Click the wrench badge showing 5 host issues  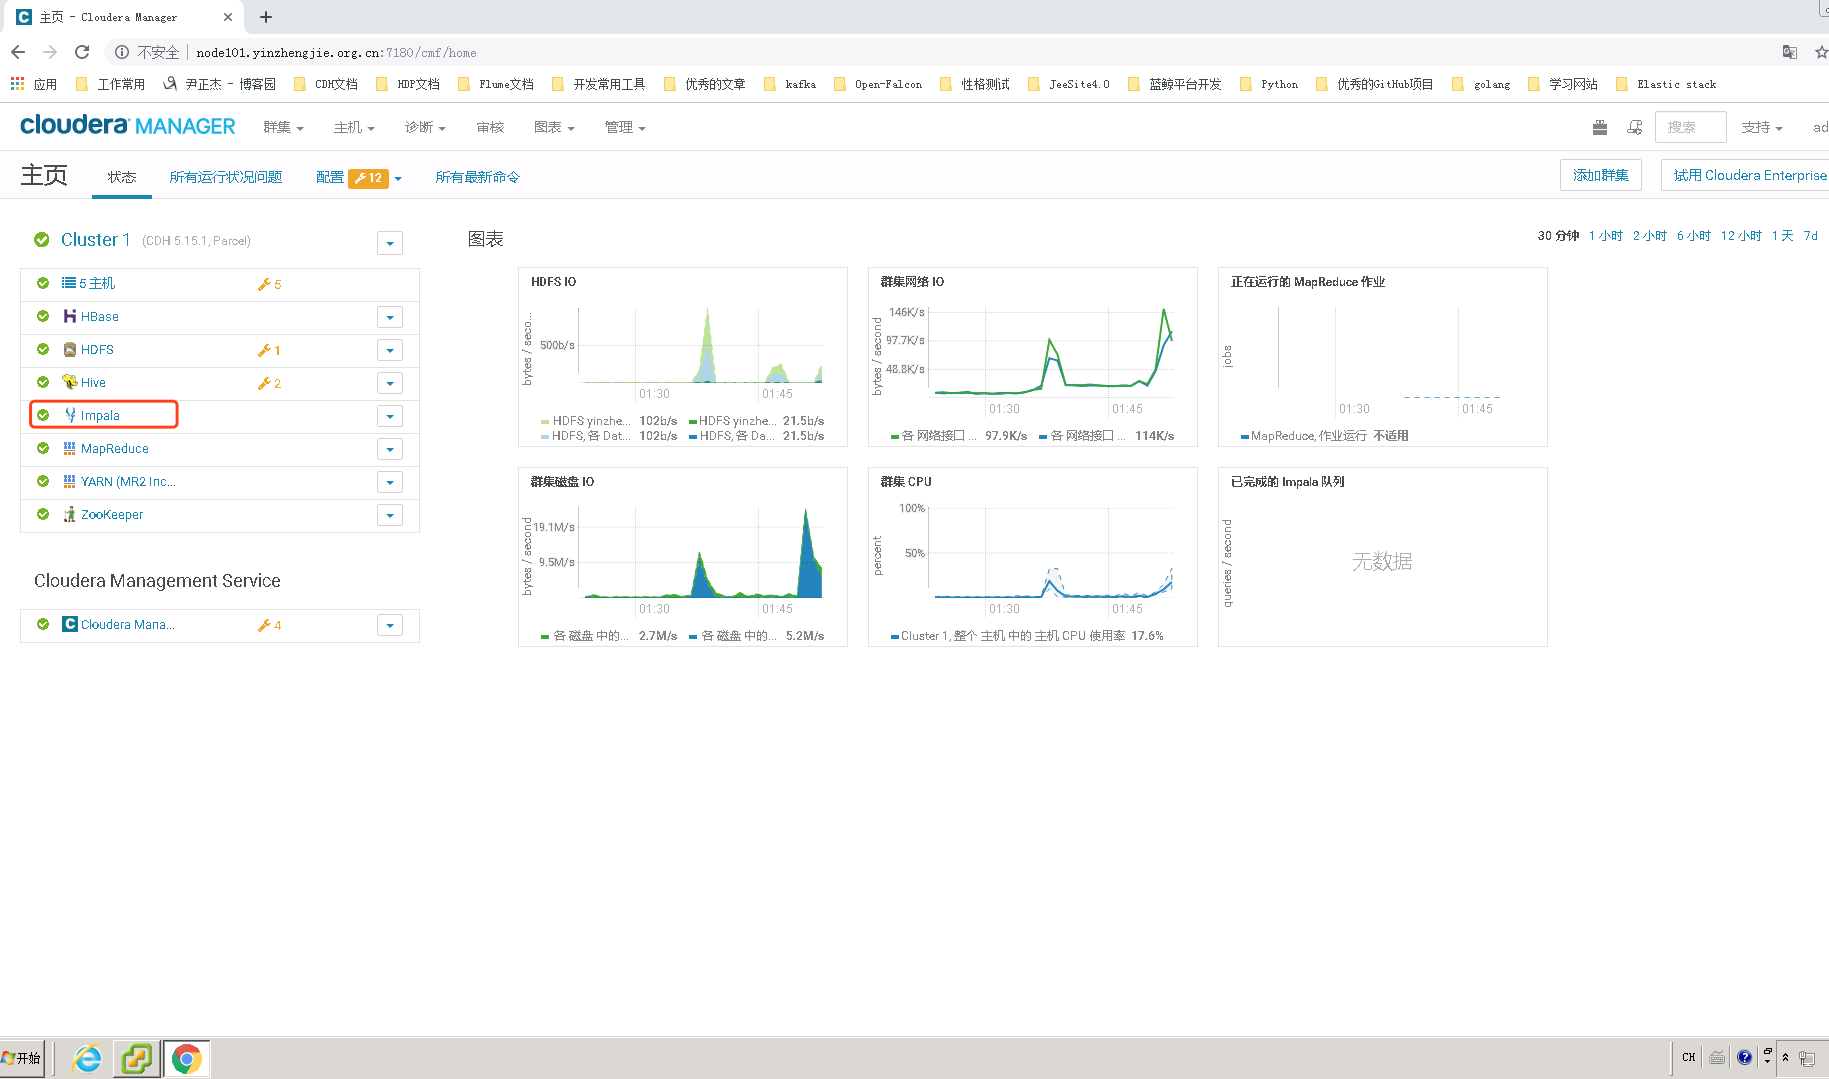[268, 283]
